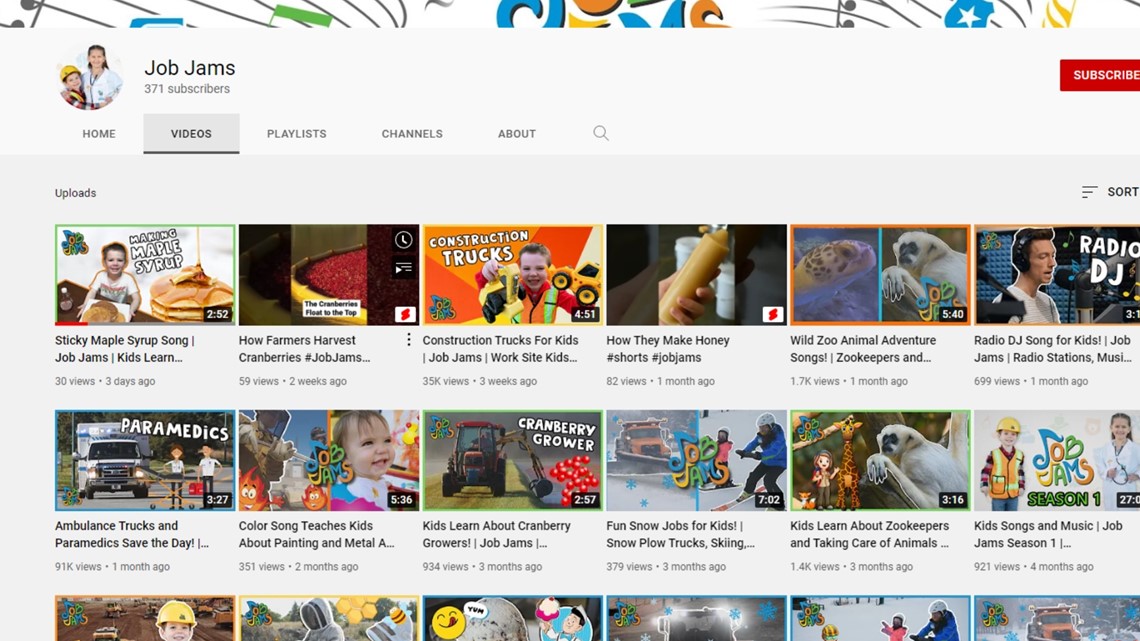Click the 371 subscribers count
The height and width of the screenshot is (641, 1140).
[190, 89]
